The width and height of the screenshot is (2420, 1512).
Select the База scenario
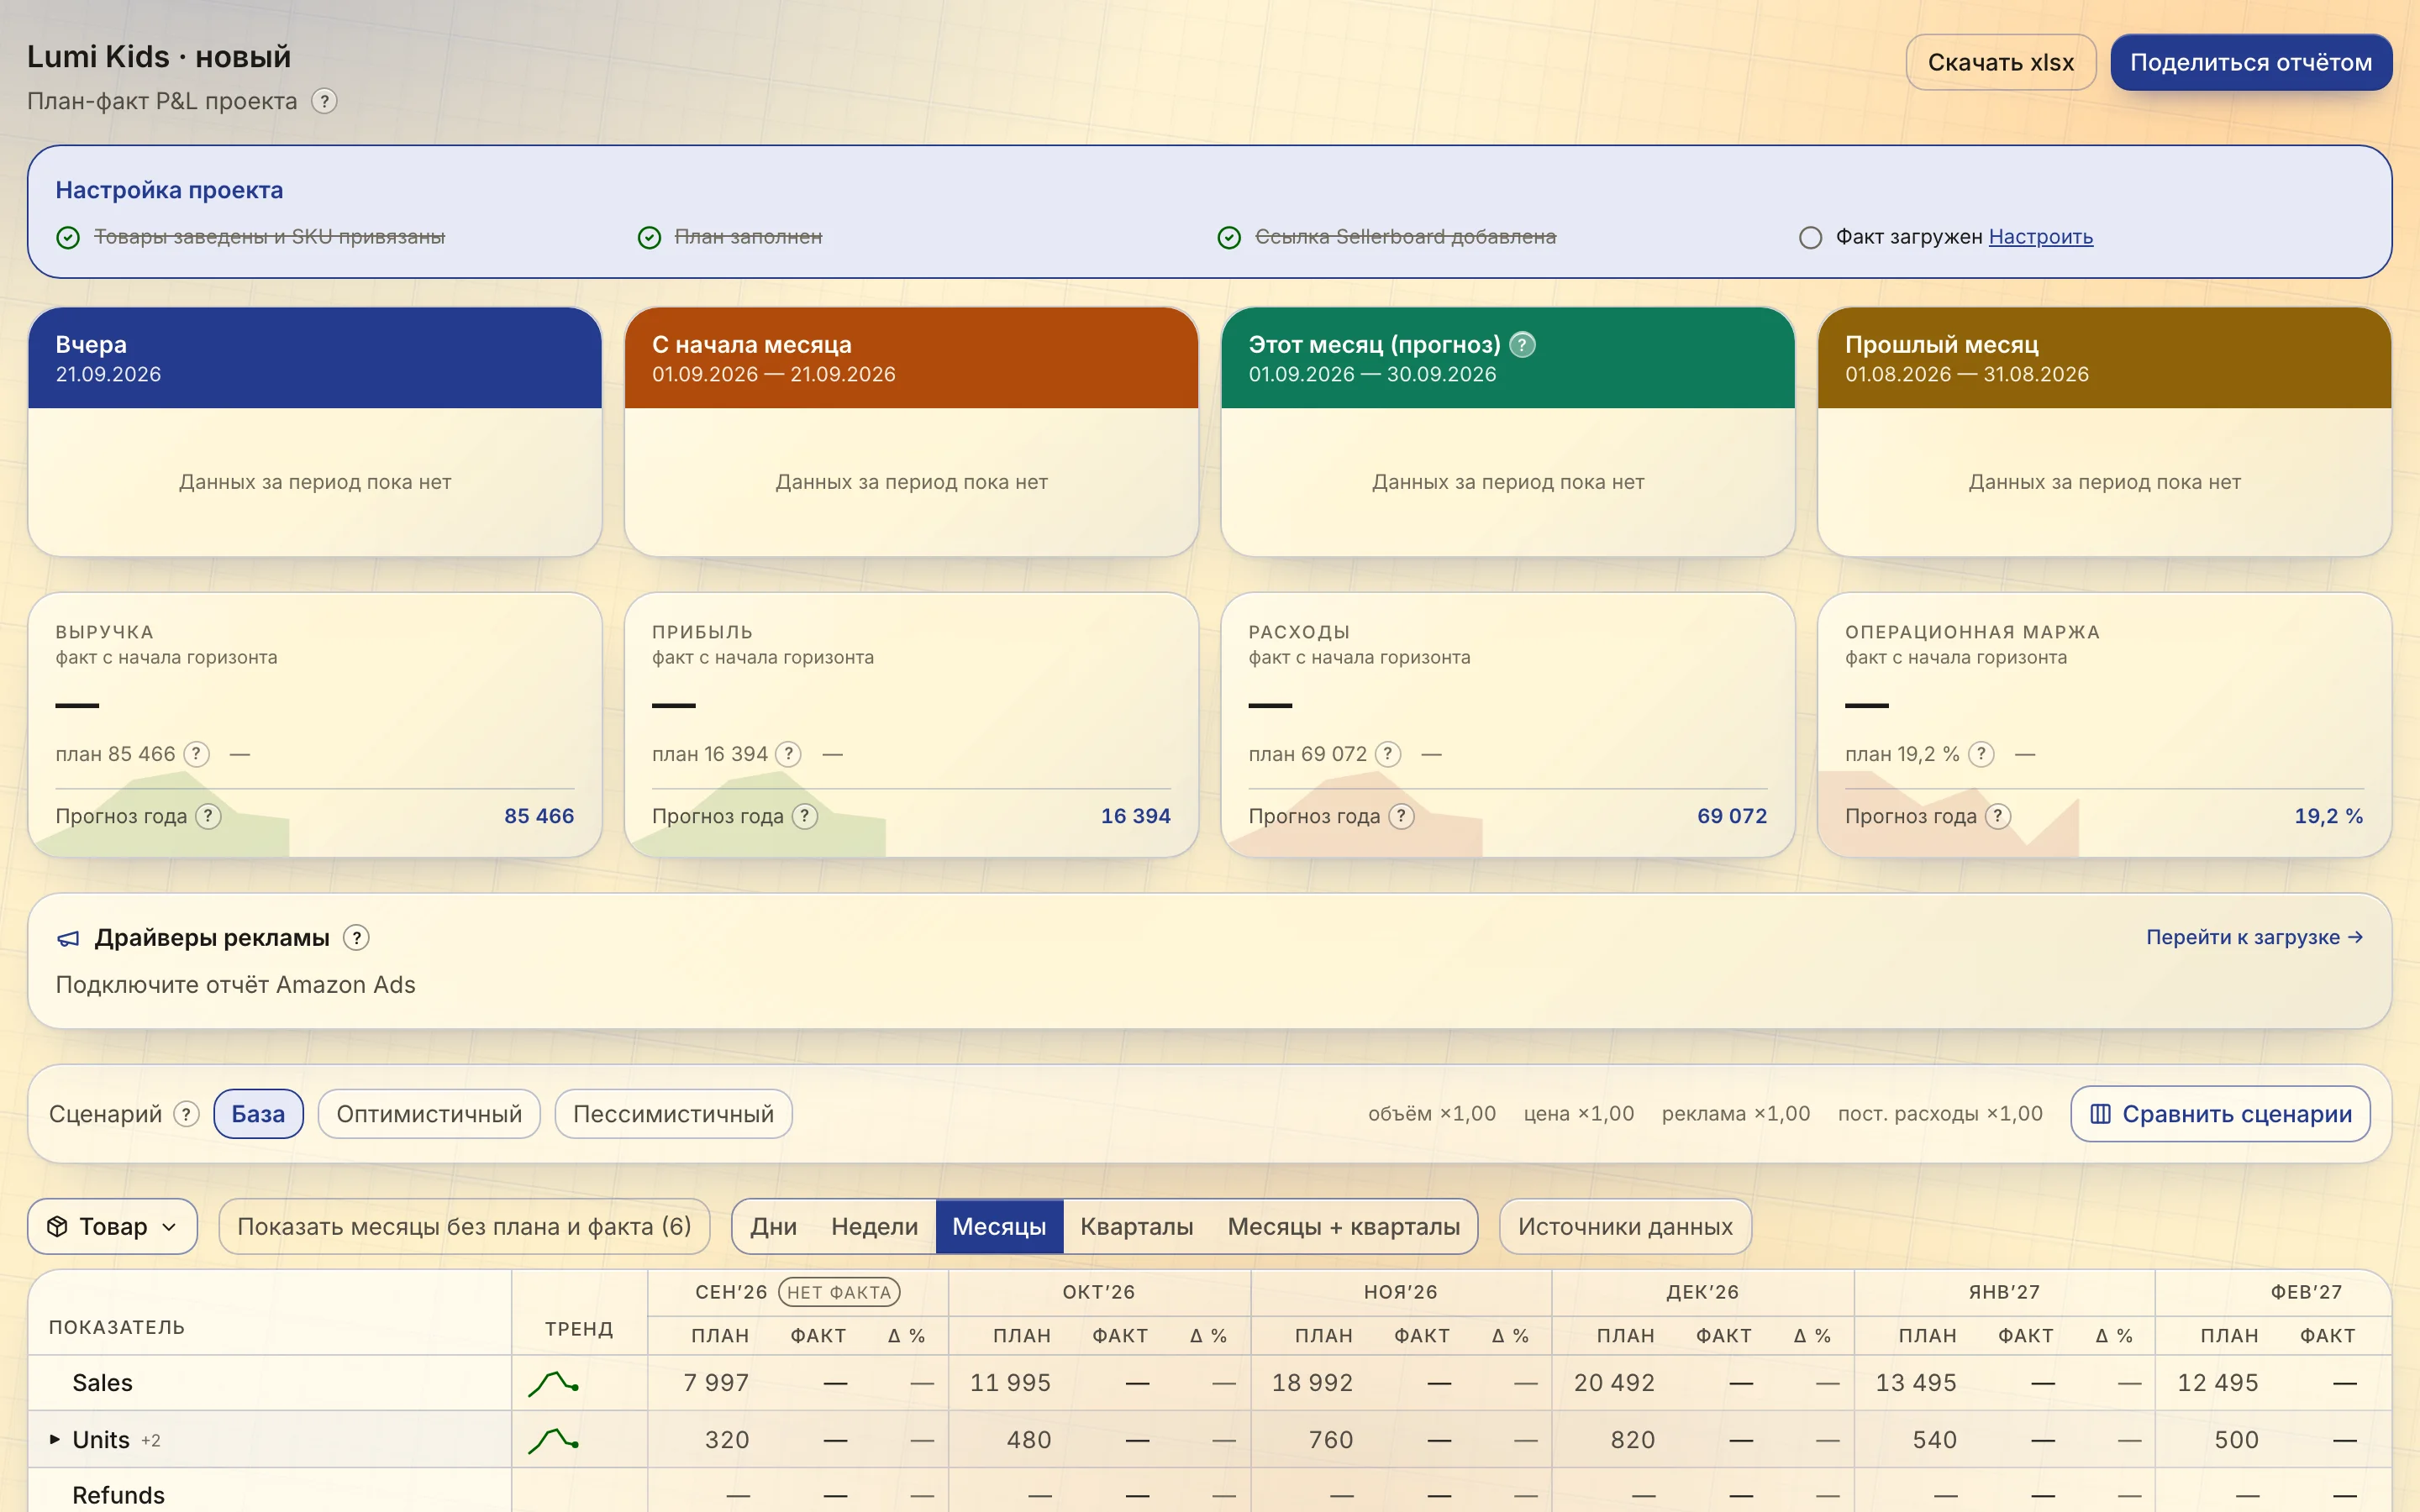click(258, 1114)
